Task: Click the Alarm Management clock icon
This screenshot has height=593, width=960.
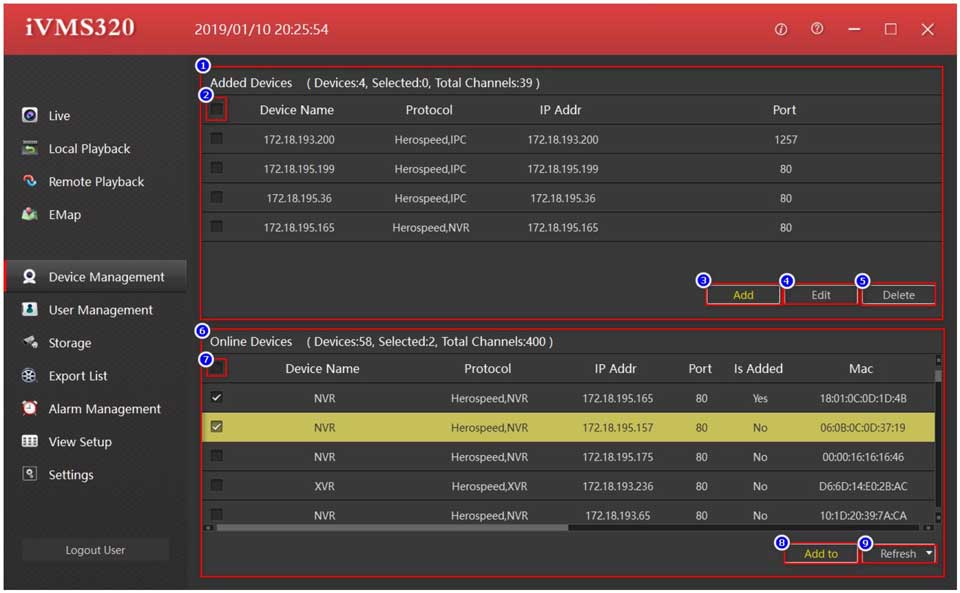Action: (30, 409)
